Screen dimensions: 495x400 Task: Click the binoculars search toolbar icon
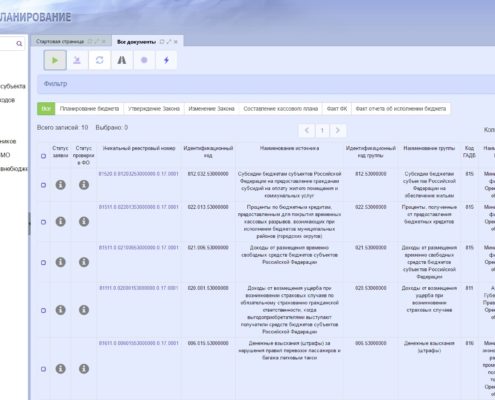coord(122,60)
